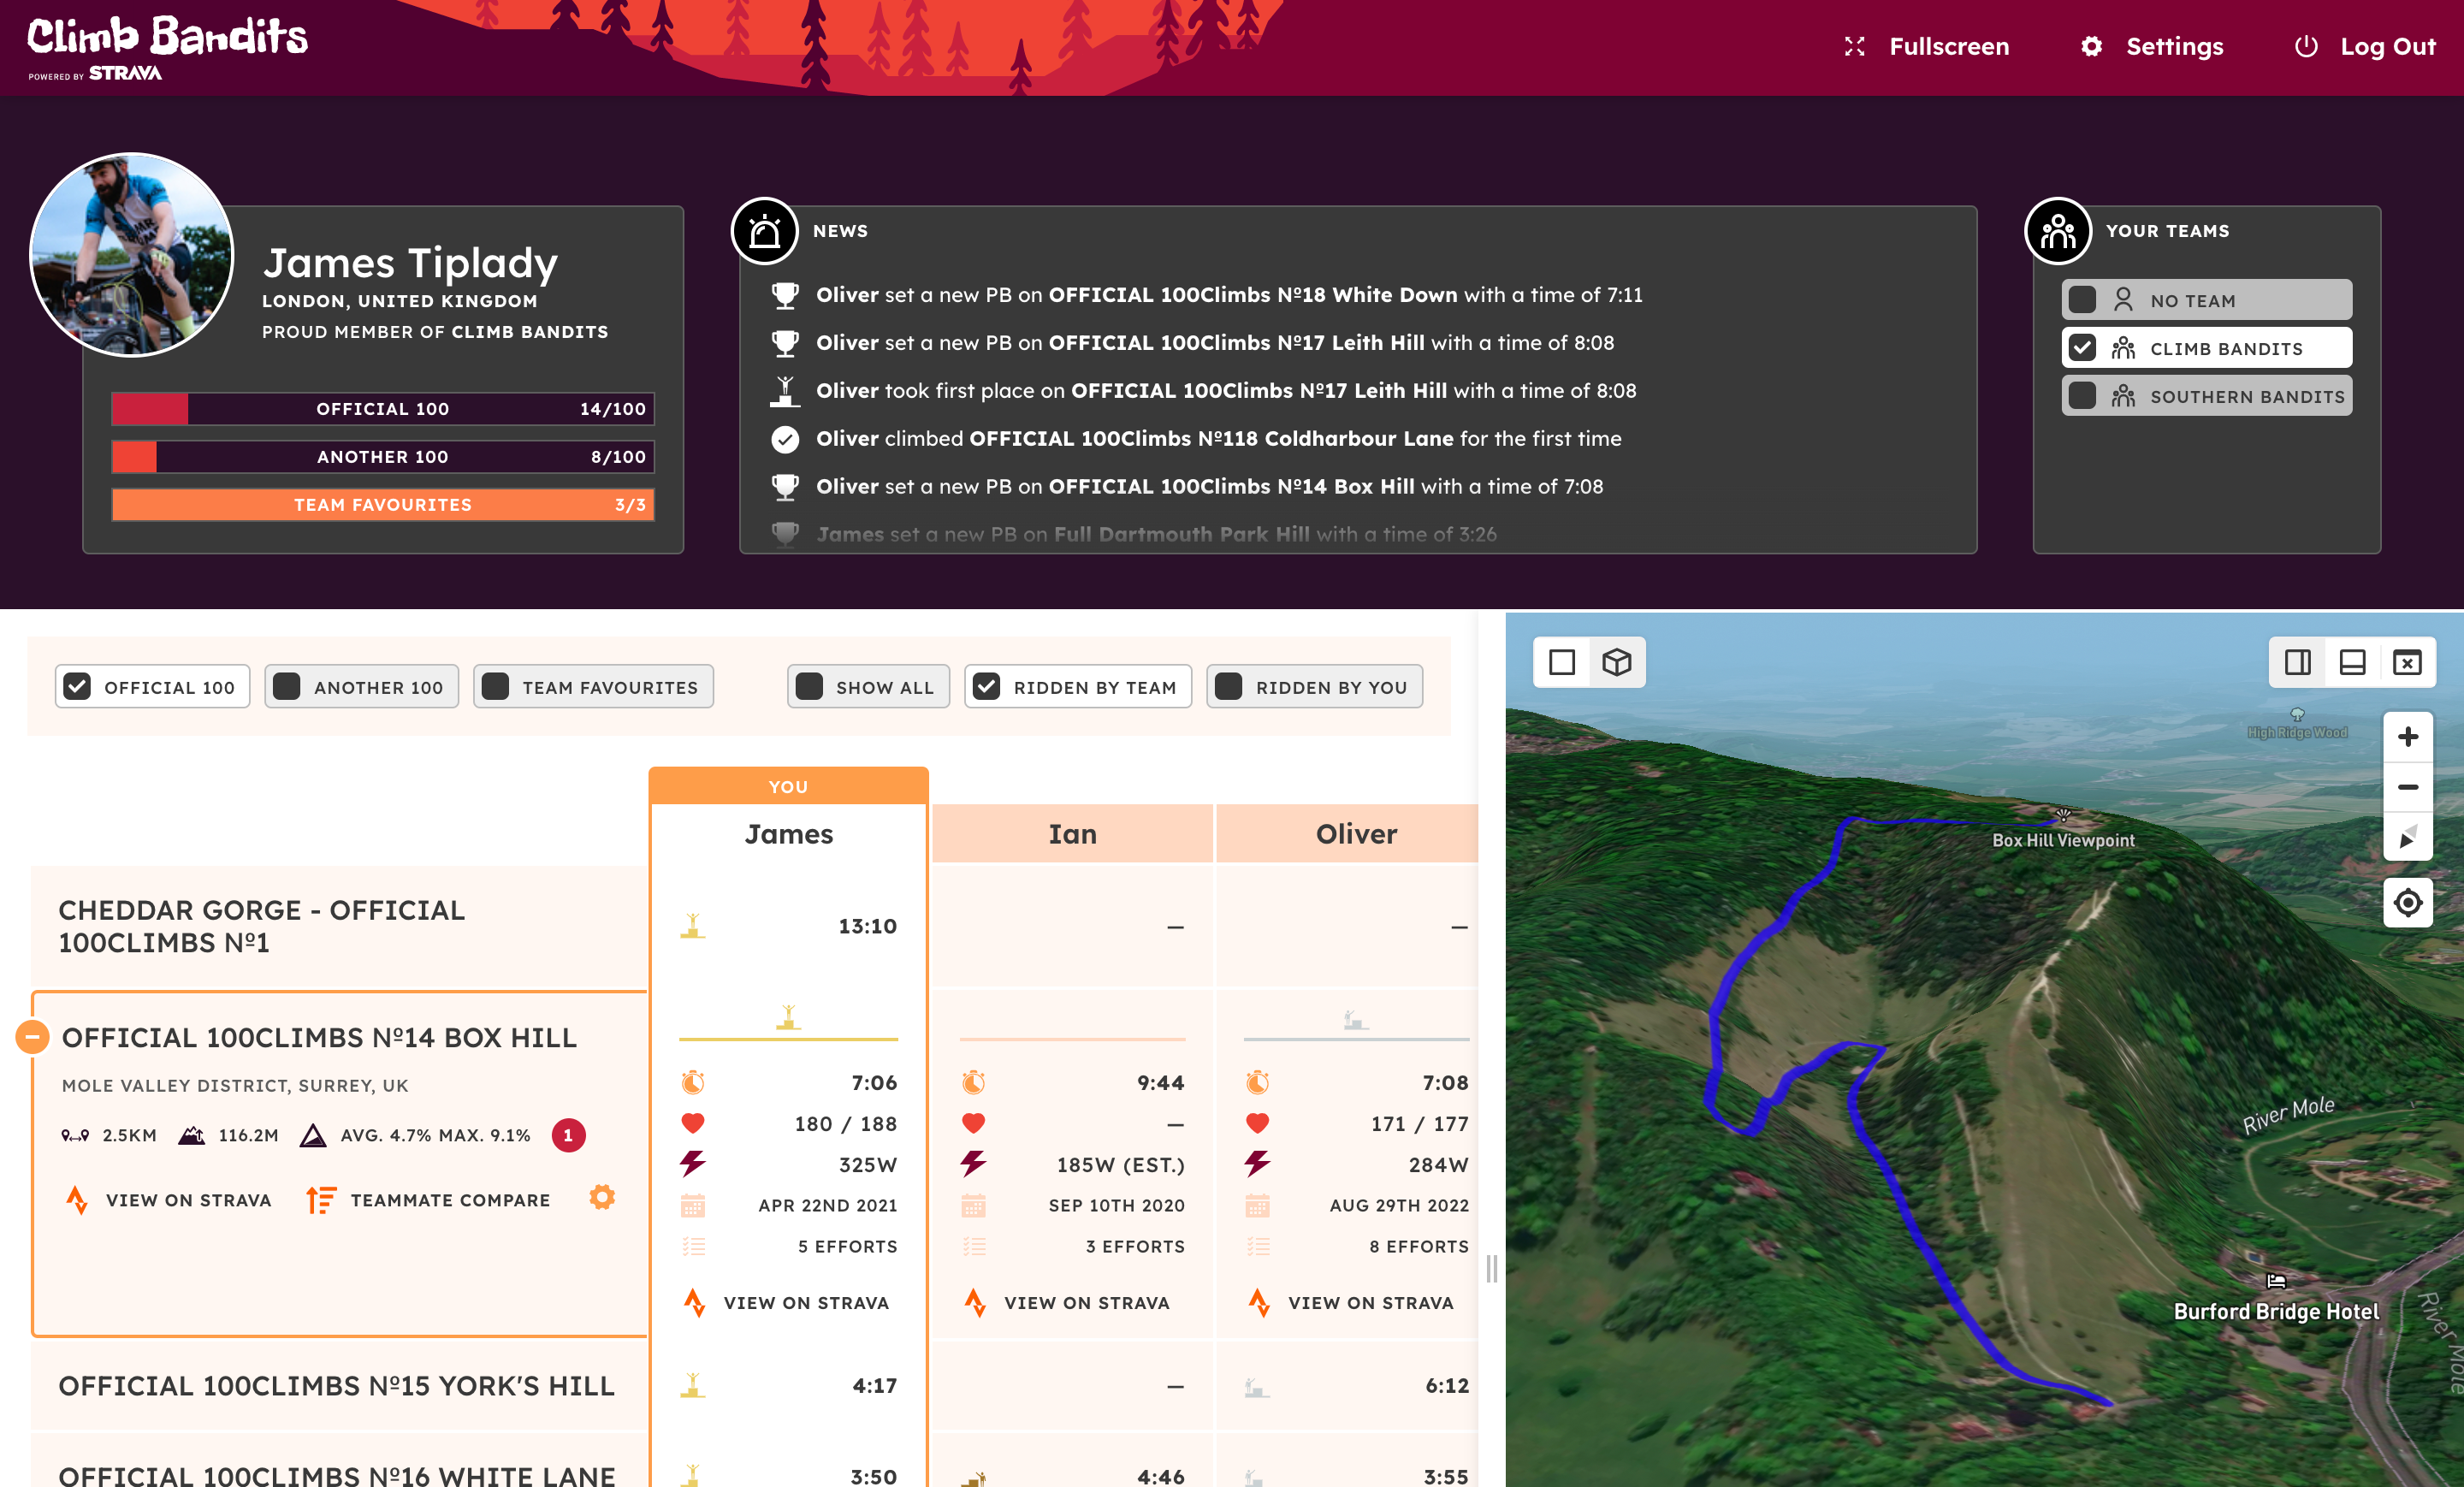This screenshot has width=2464, height=1487.
Task: Uncheck the Official 100 filter
Action: 78,686
